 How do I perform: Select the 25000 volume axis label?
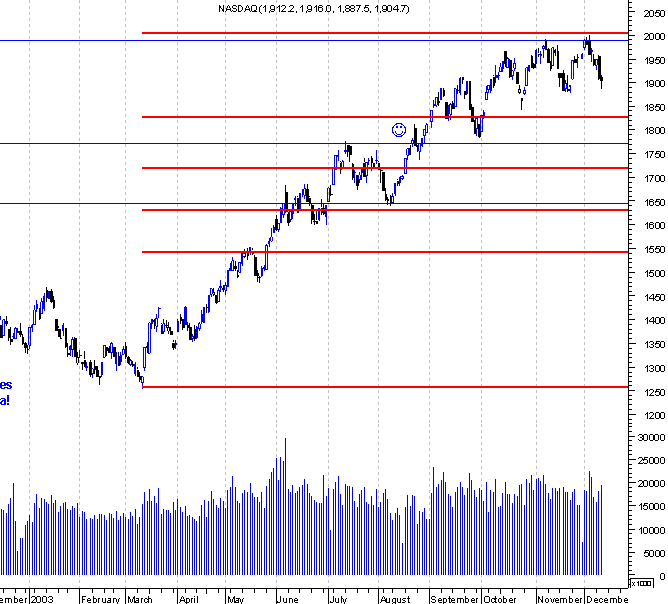652,460
